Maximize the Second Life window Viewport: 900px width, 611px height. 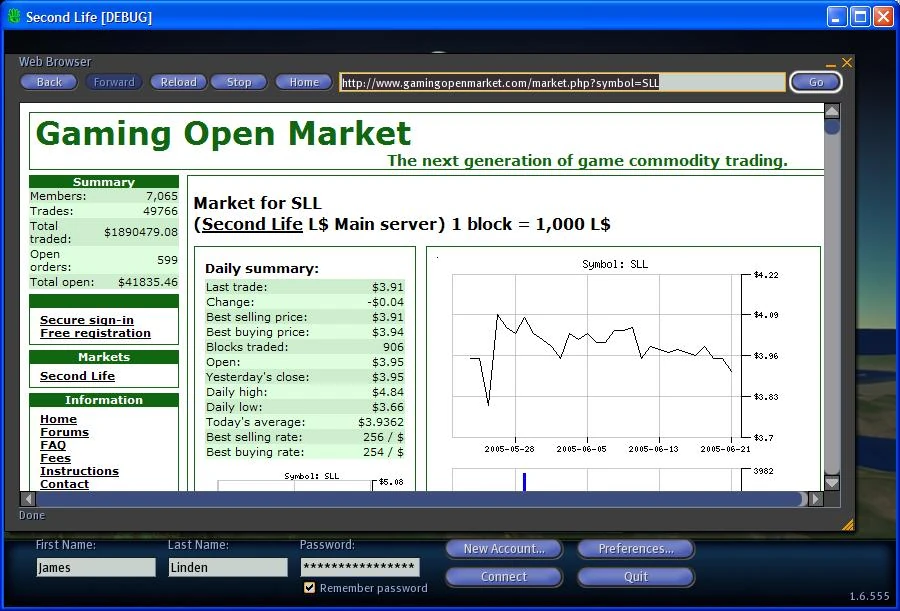coord(860,16)
